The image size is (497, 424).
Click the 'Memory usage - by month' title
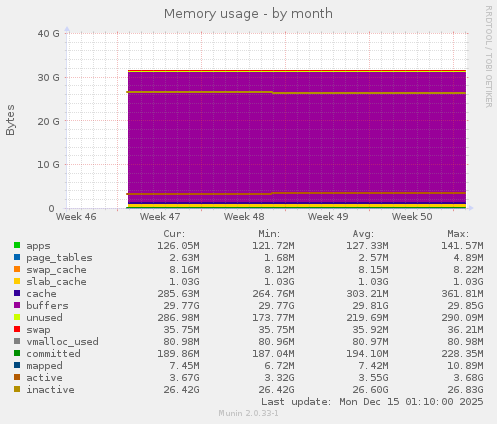pyautogui.click(x=248, y=14)
